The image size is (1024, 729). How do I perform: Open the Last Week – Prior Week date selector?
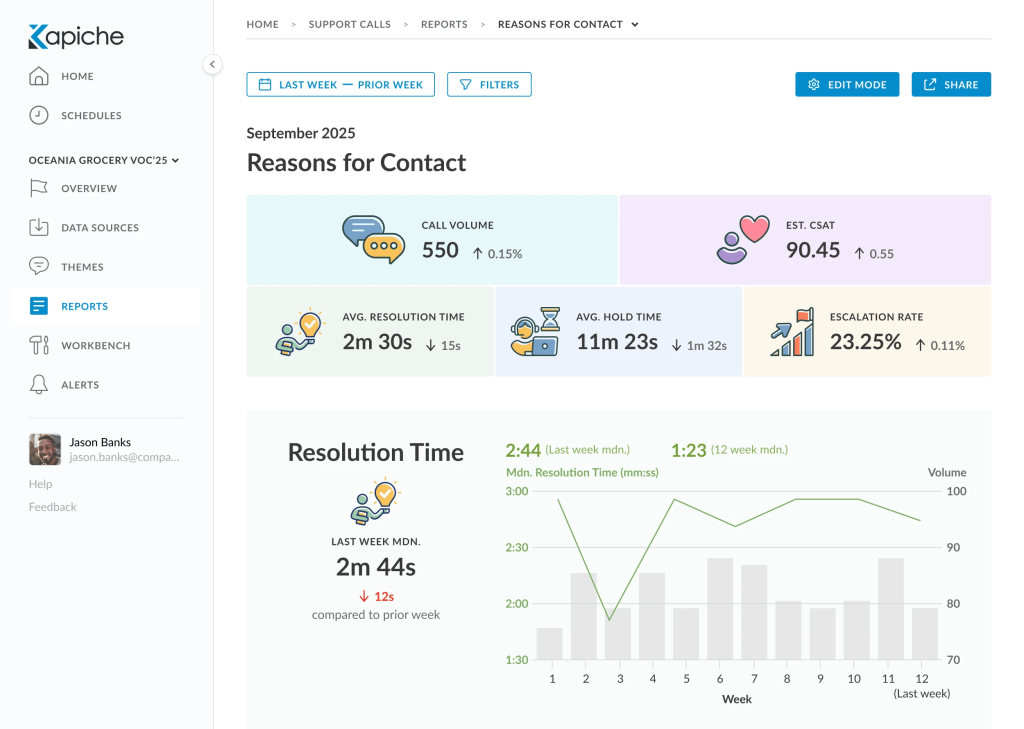point(340,84)
